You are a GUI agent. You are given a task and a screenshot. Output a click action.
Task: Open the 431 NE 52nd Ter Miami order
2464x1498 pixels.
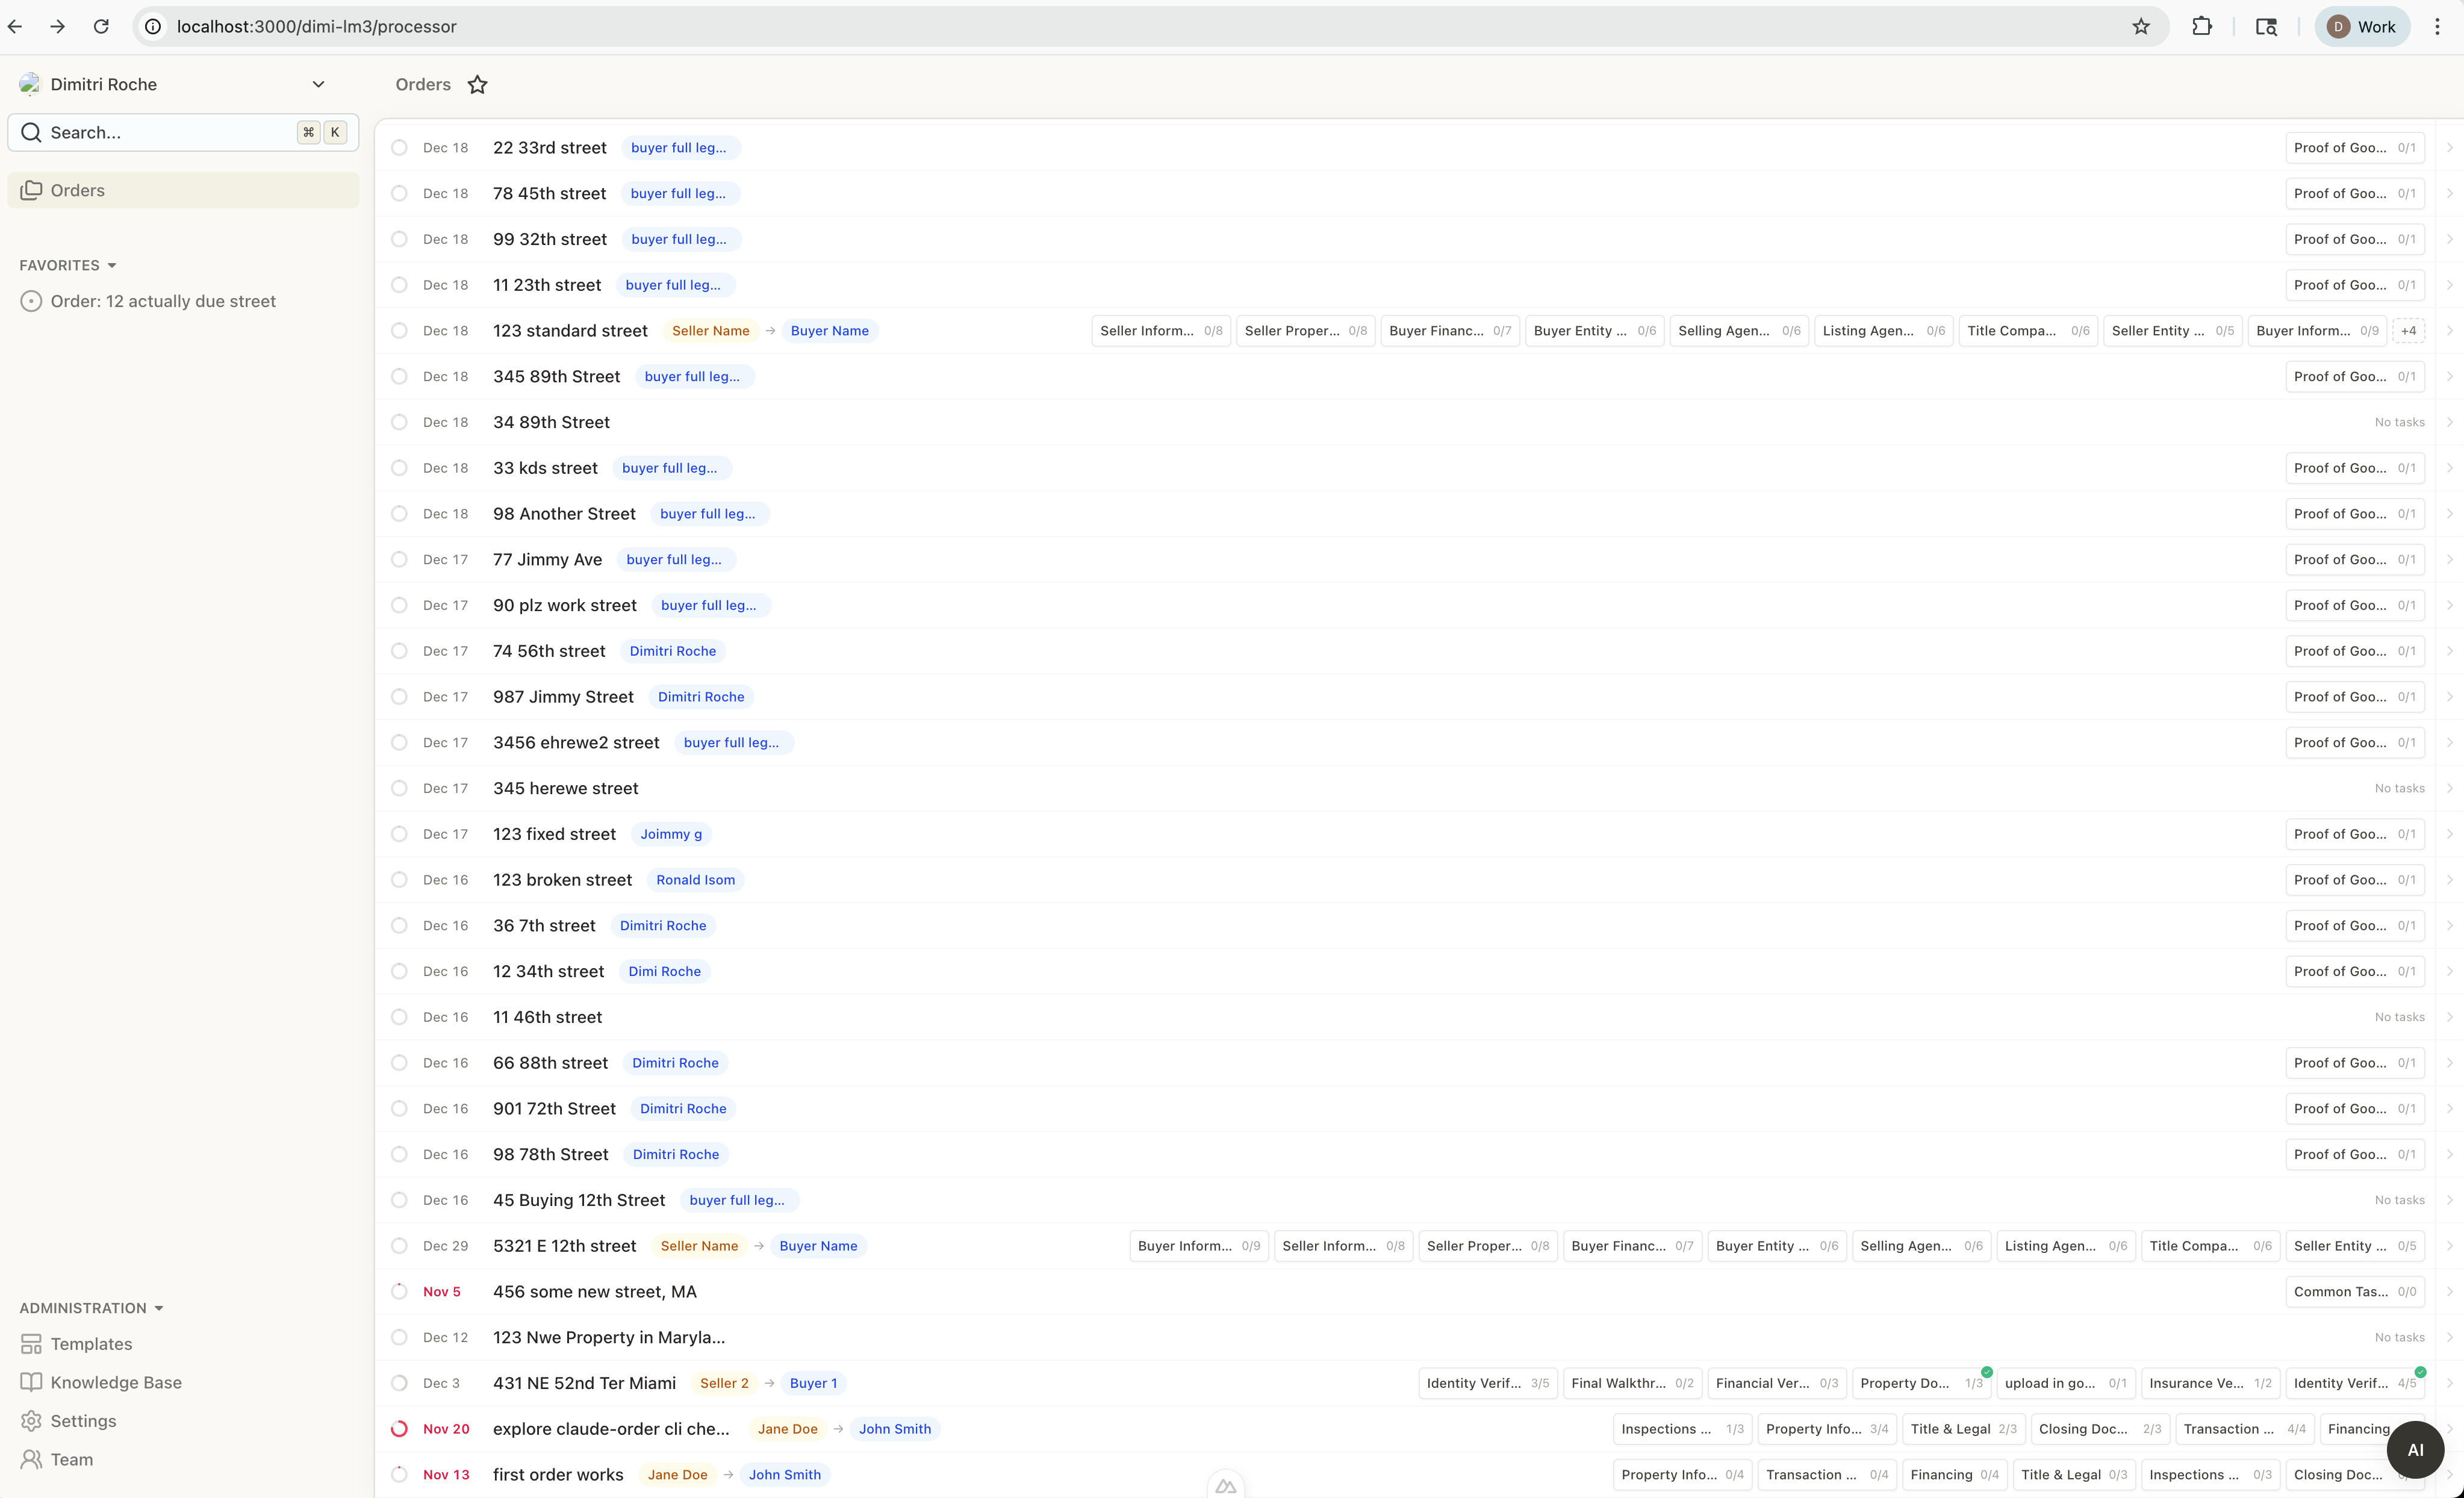584,1383
